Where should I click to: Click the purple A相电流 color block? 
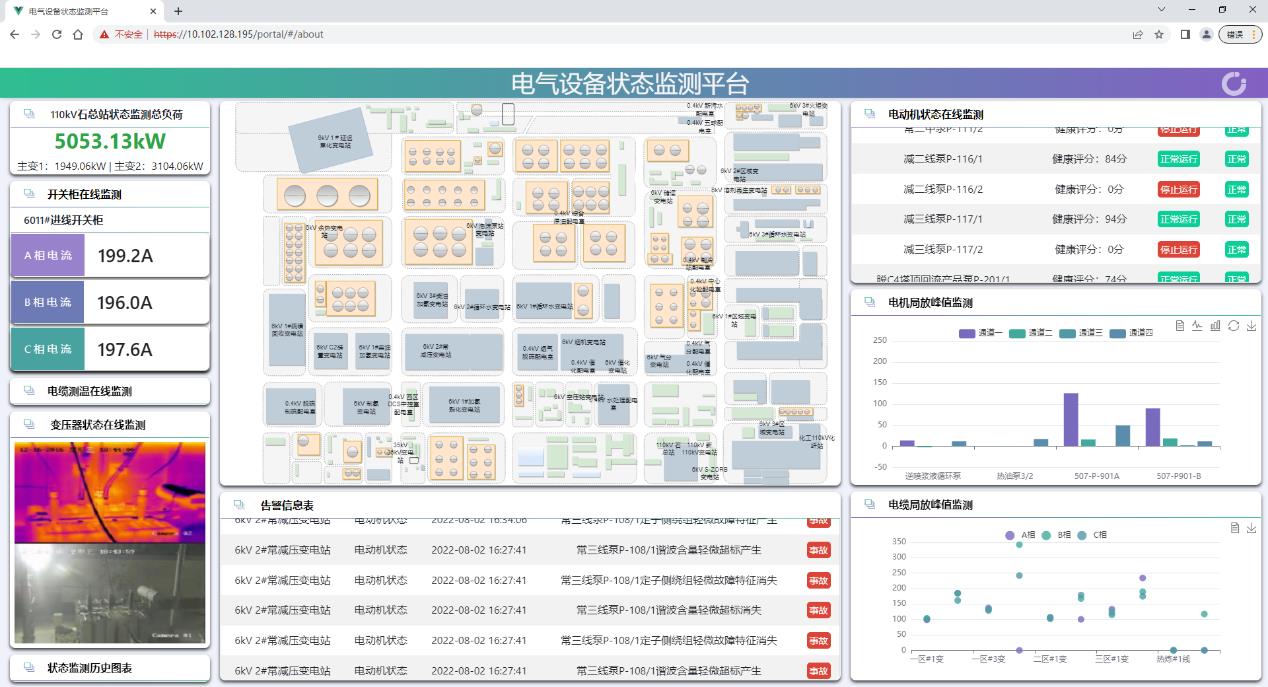(x=47, y=256)
